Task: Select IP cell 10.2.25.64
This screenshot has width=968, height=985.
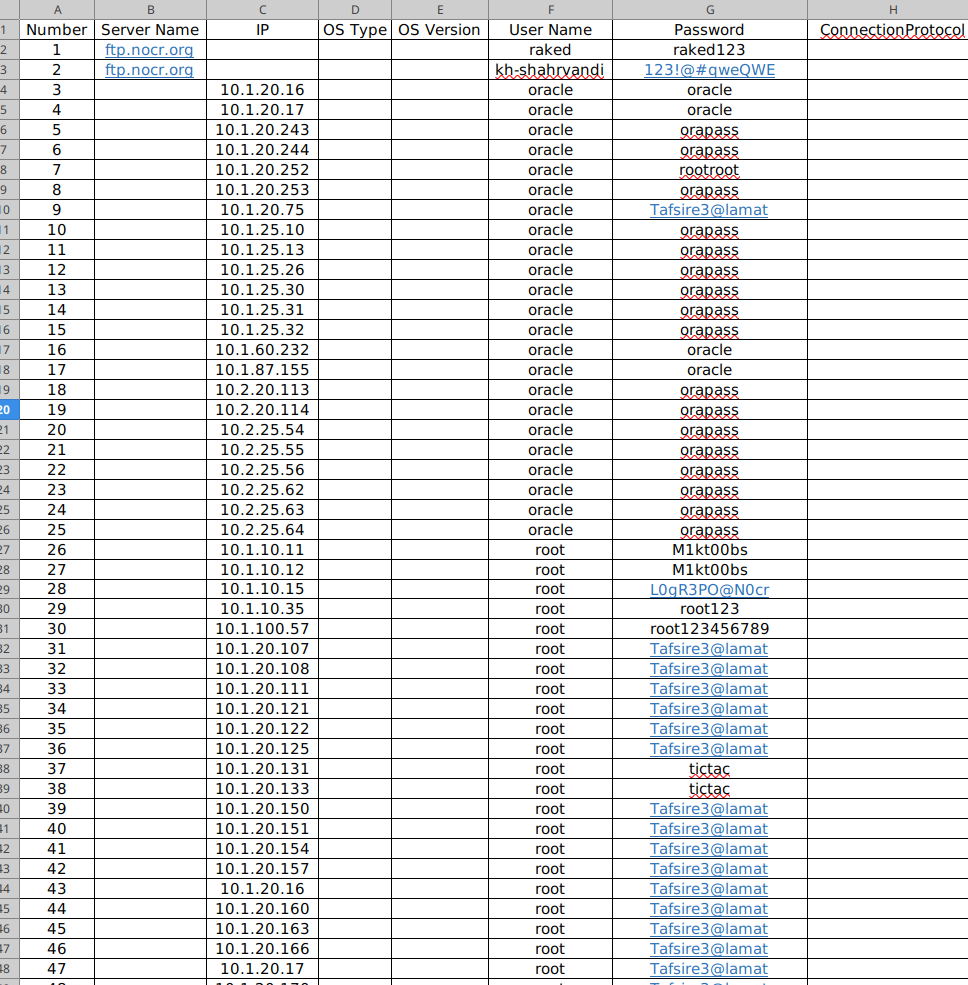Action: click(x=263, y=530)
